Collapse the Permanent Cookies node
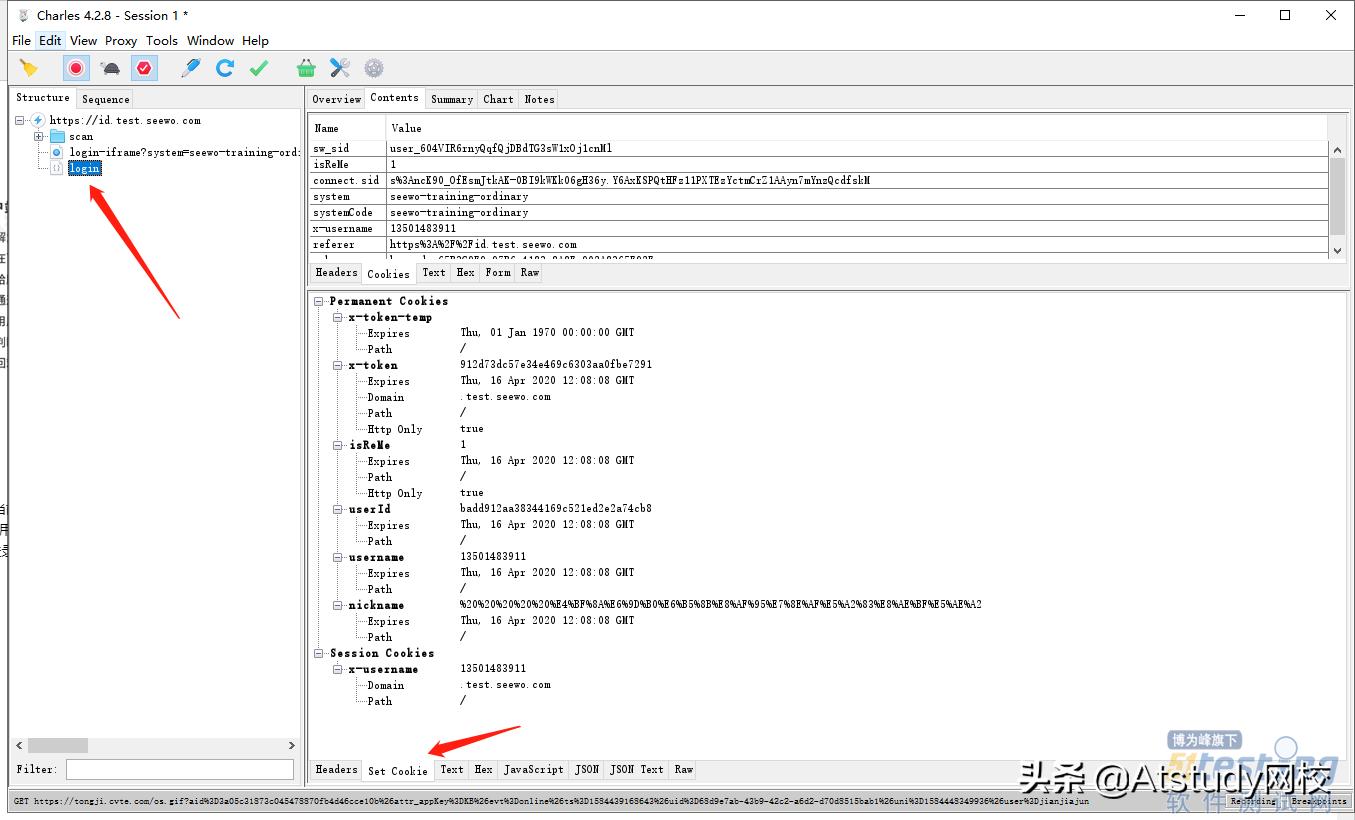1355x820 pixels. coord(319,301)
